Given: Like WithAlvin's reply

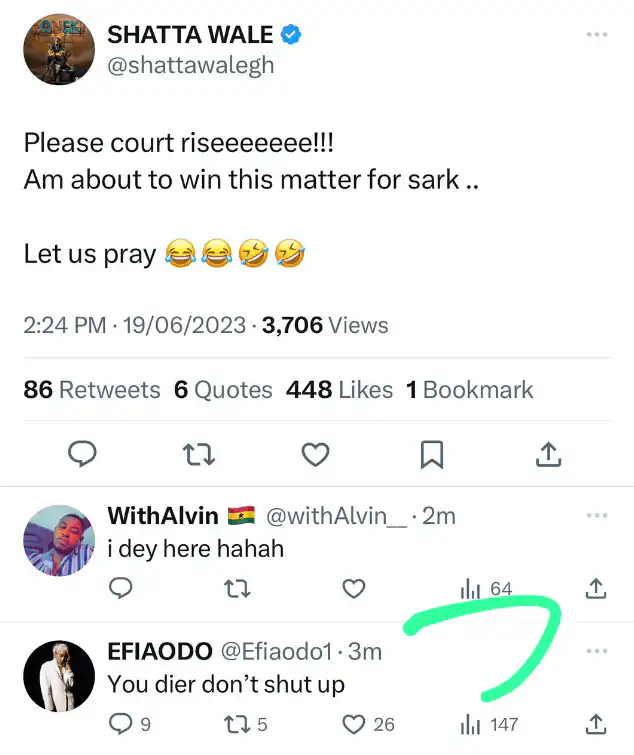Looking at the screenshot, I should (x=353, y=589).
